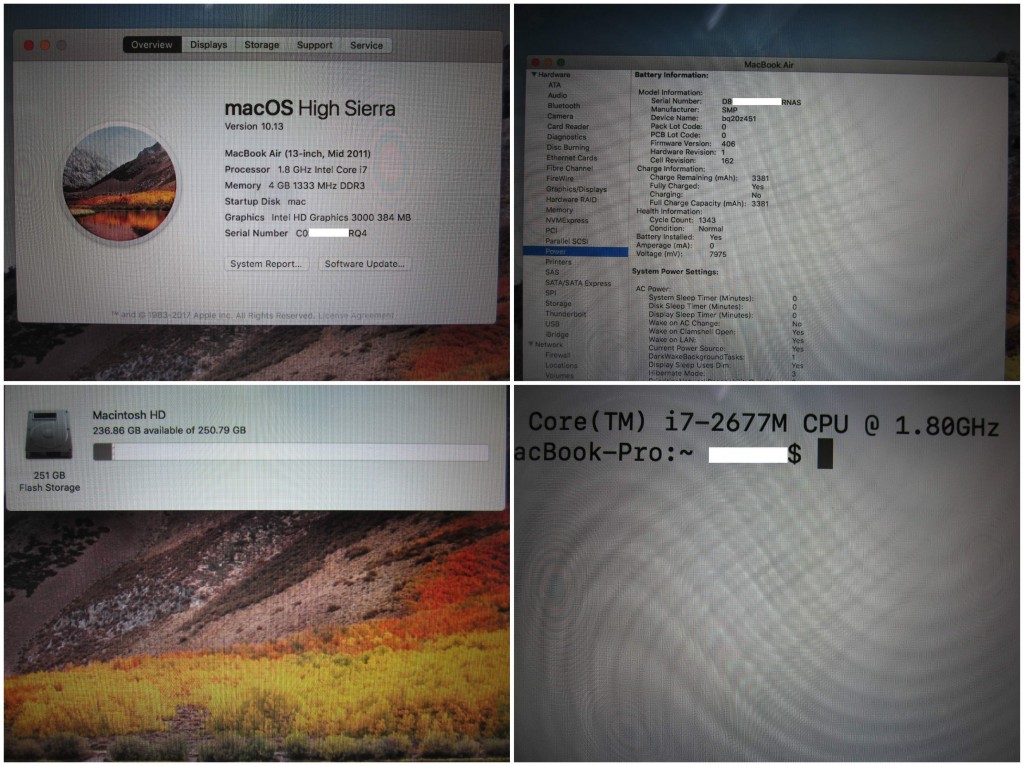Open SATA/SATA Express in the sidebar
1024x766 pixels.
(579, 283)
